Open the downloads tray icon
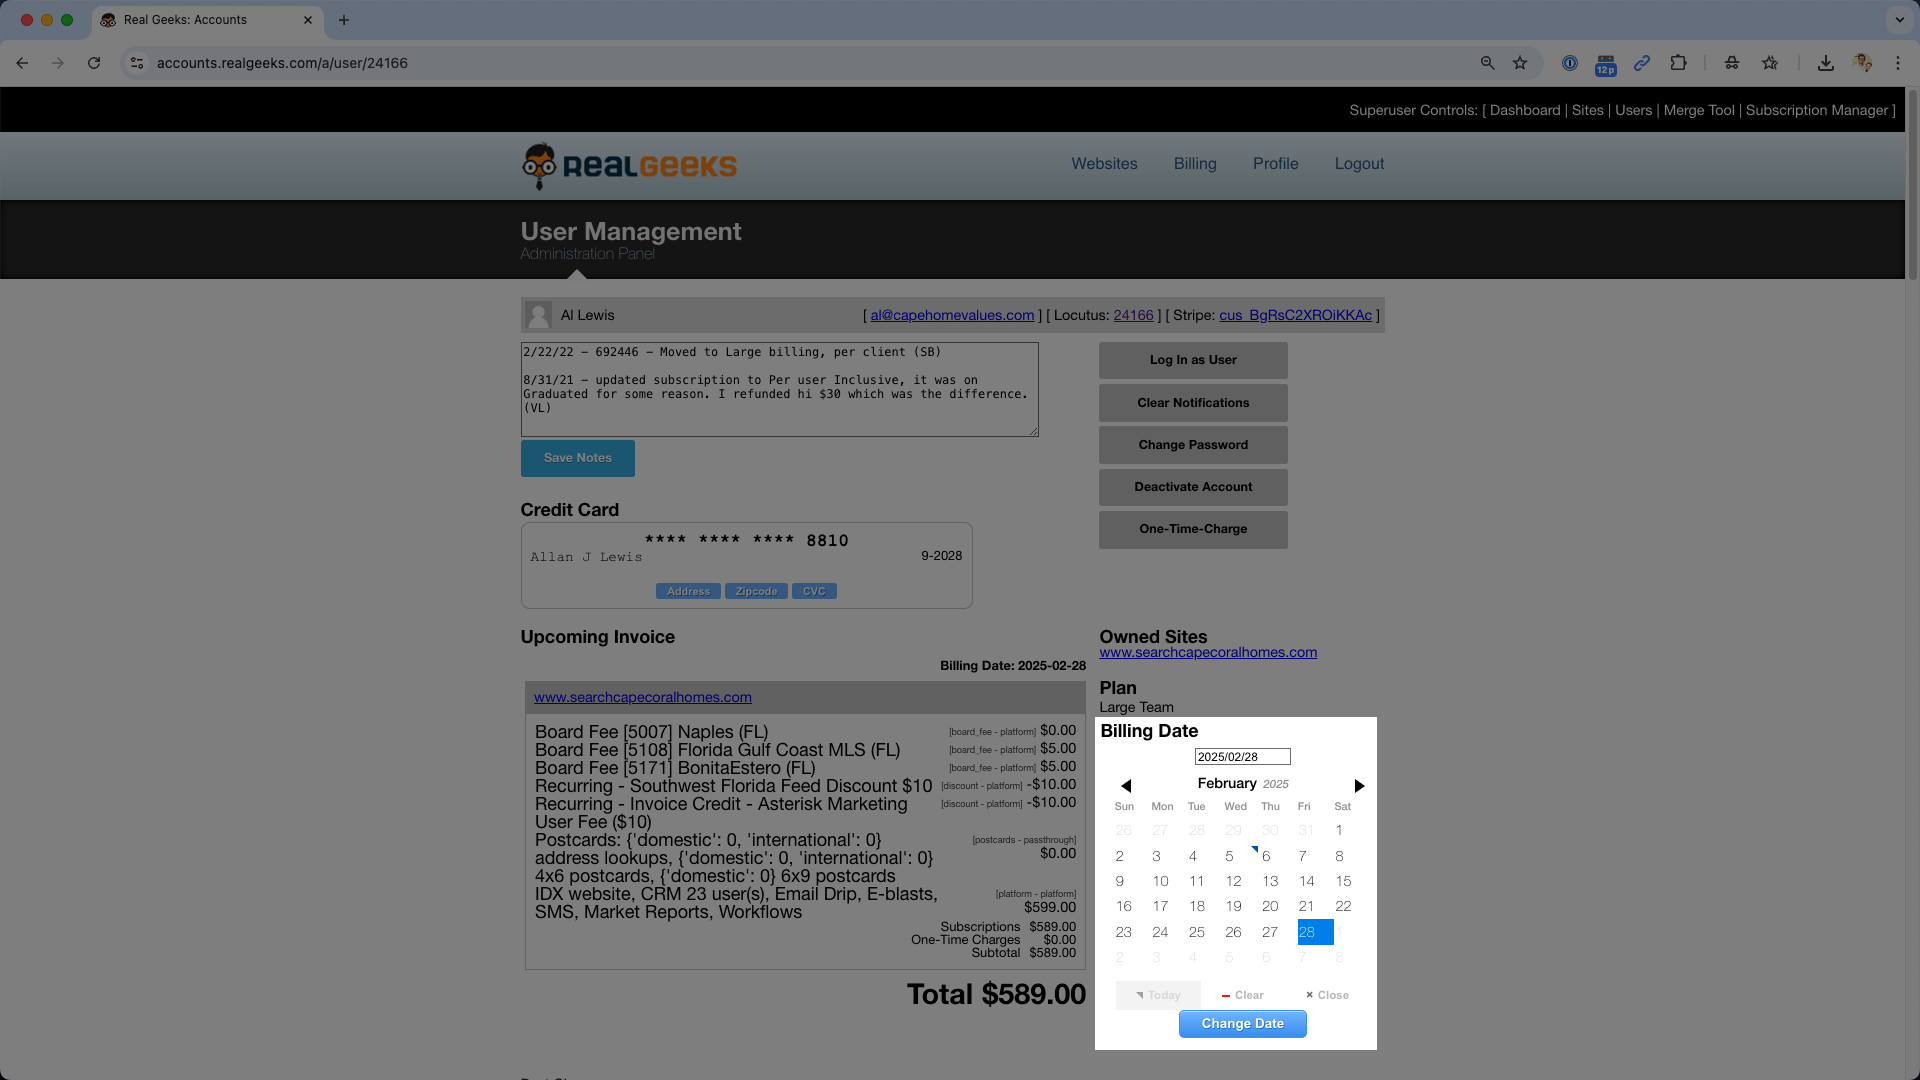This screenshot has width=1920, height=1080. 1826,63
